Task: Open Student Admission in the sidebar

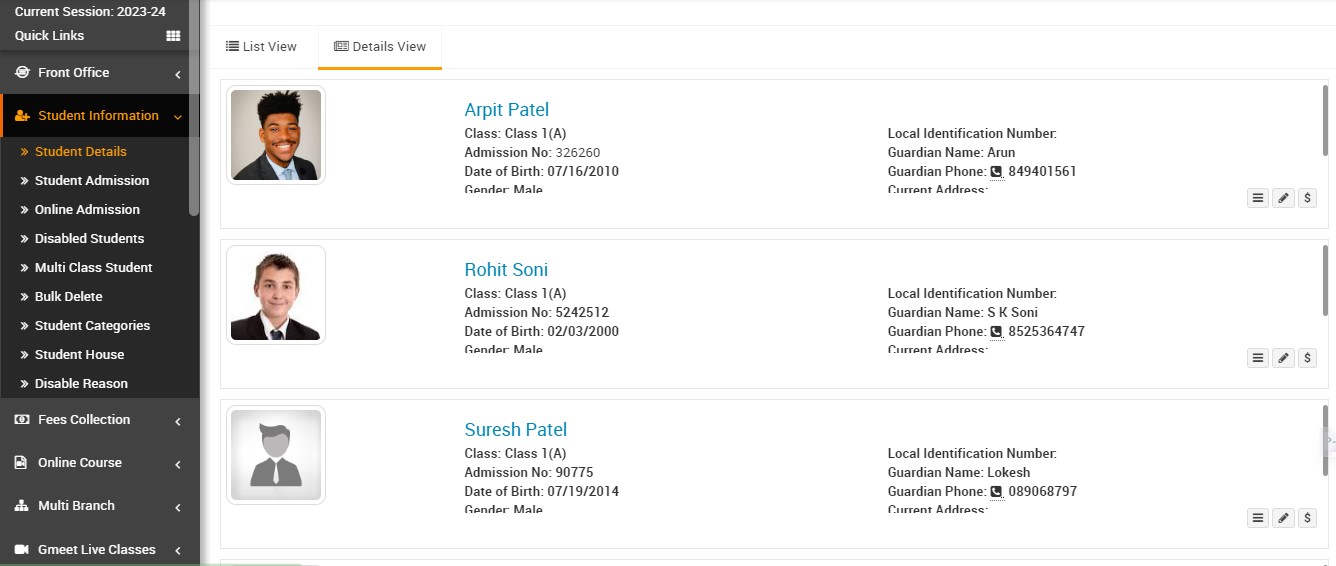Action: click(92, 181)
